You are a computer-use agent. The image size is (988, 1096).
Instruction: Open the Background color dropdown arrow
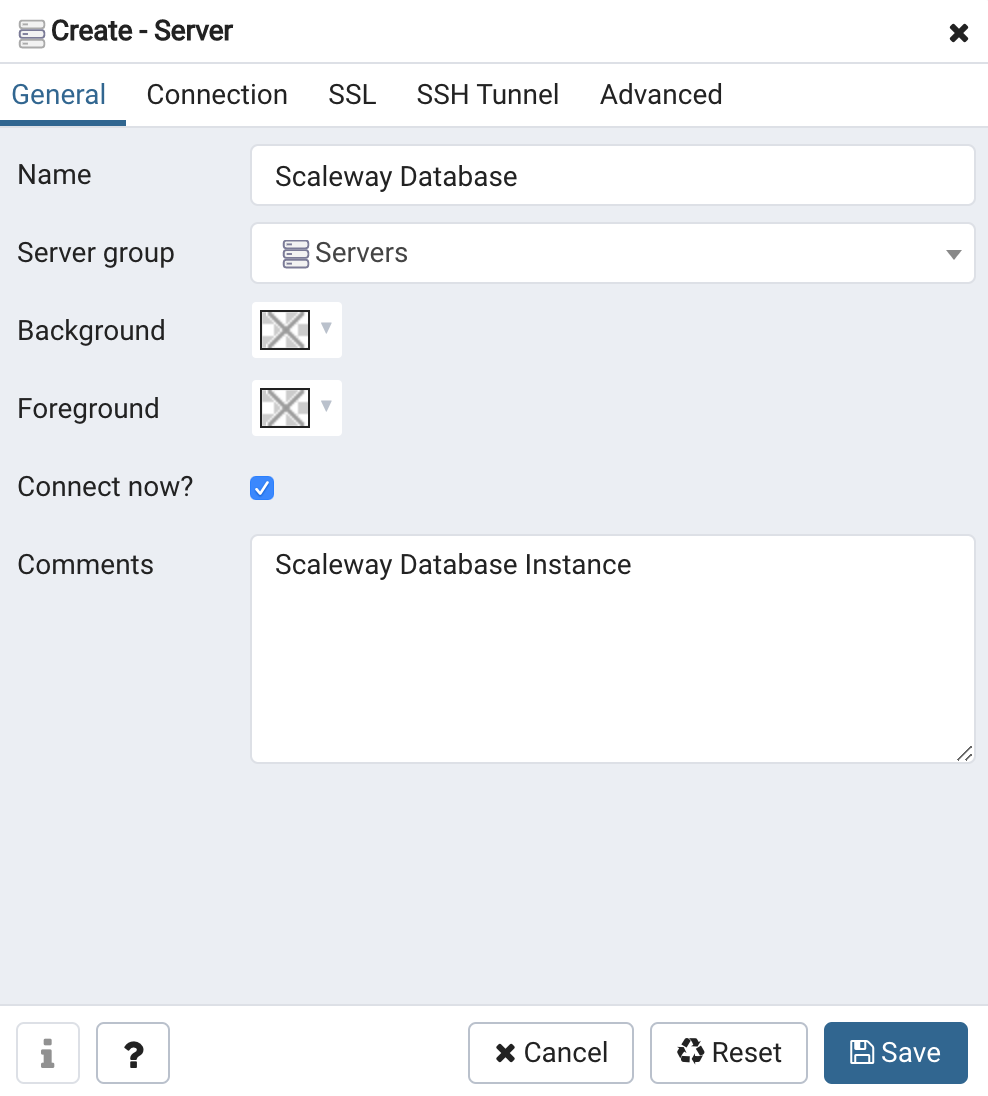326,329
